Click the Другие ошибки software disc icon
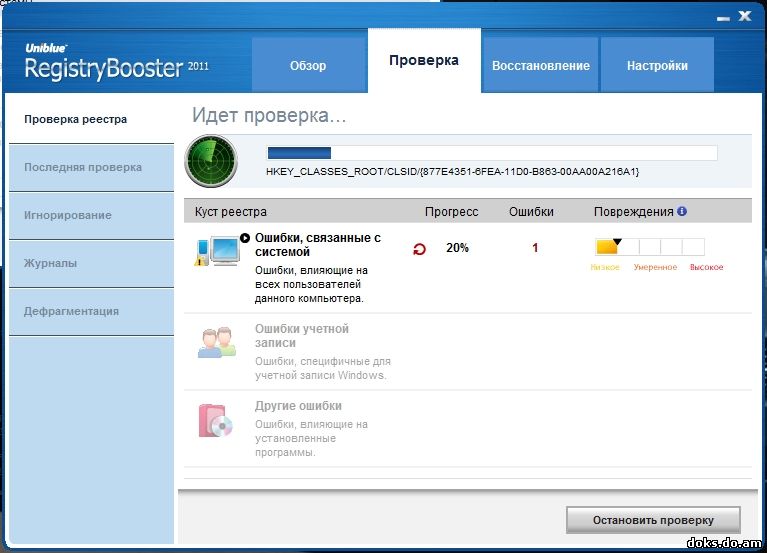 click(x=215, y=420)
